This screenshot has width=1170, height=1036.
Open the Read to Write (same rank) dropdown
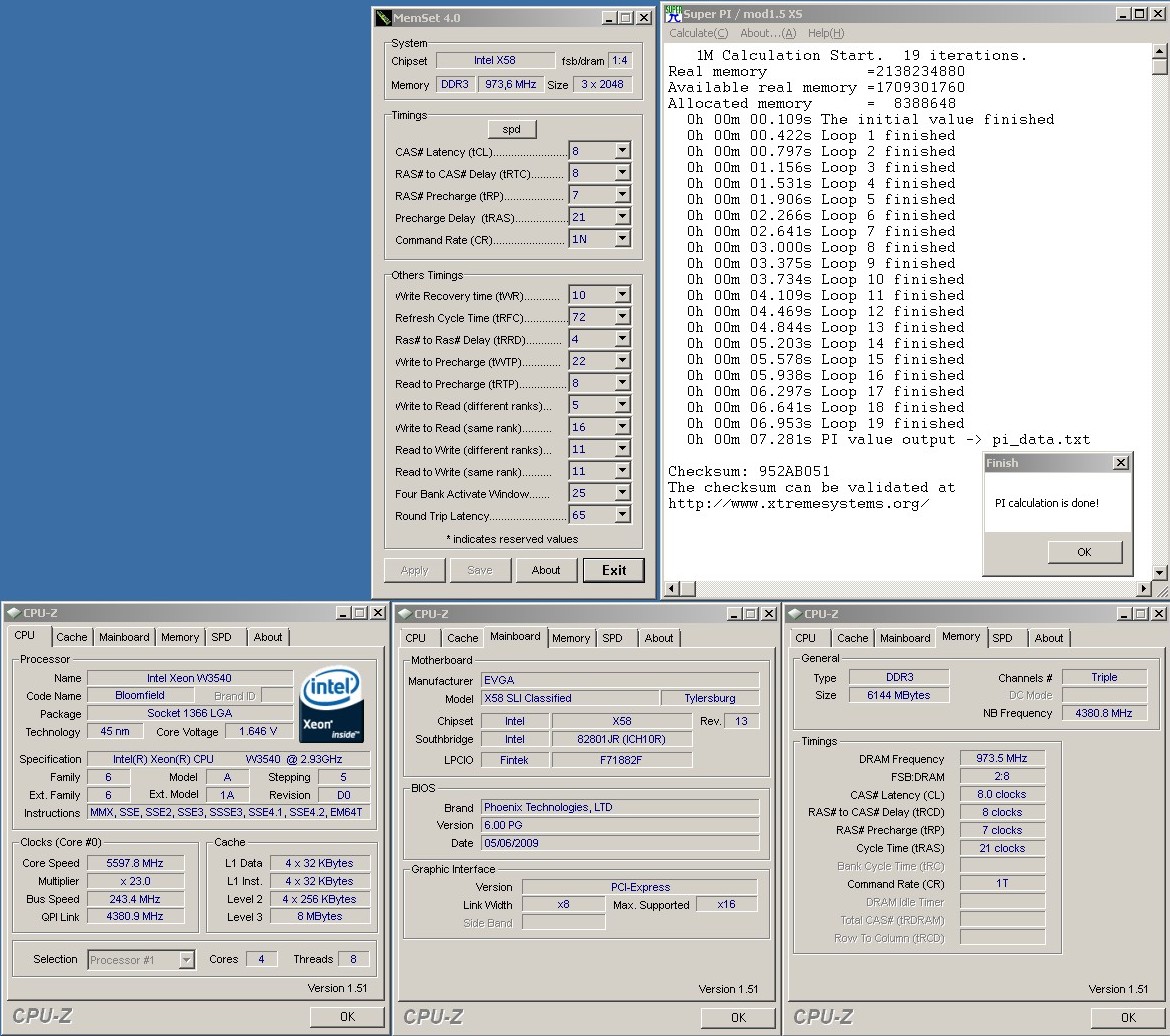622,471
